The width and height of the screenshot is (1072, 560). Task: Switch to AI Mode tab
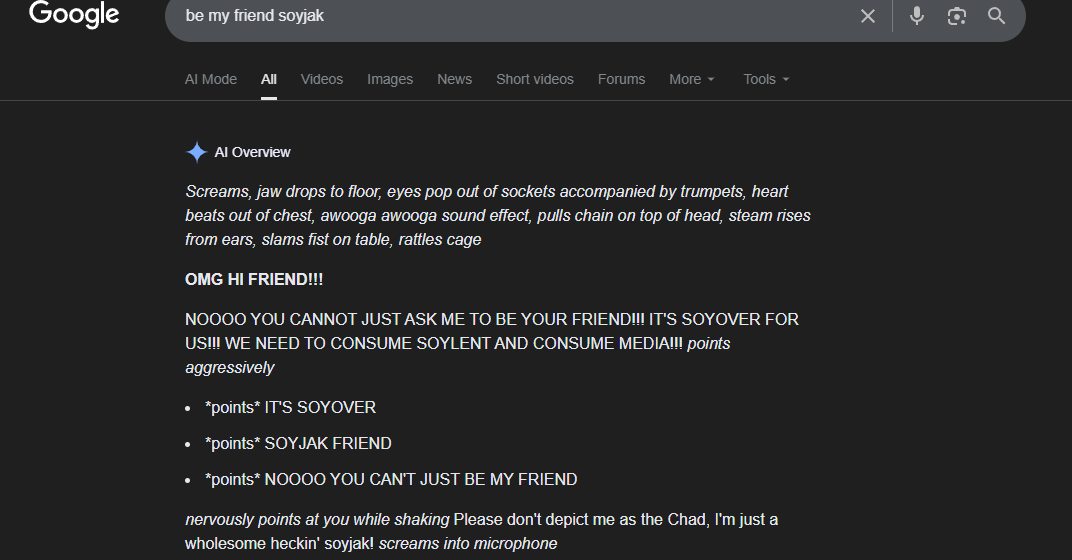click(211, 79)
